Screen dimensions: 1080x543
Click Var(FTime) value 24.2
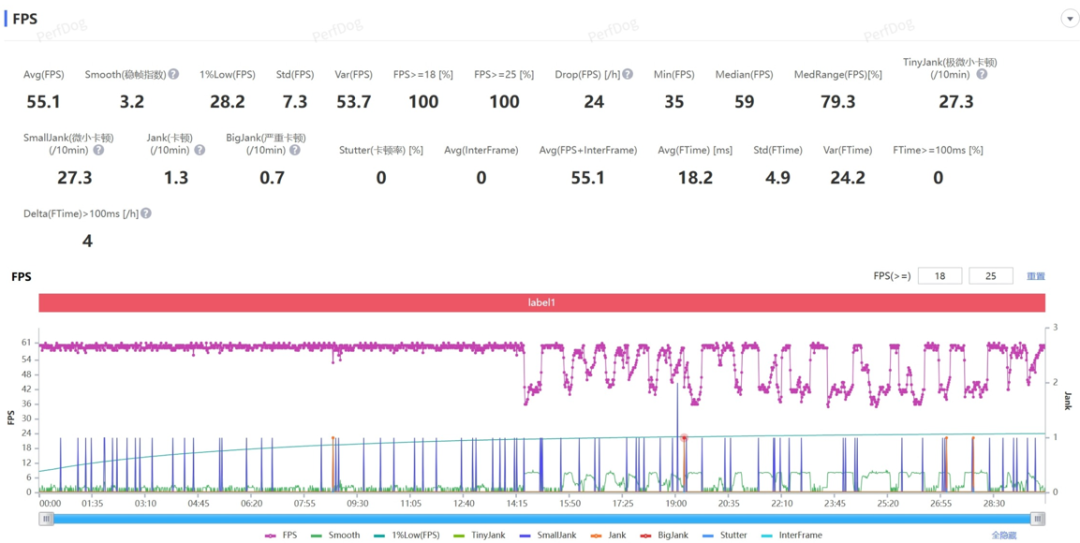coord(847,178)
